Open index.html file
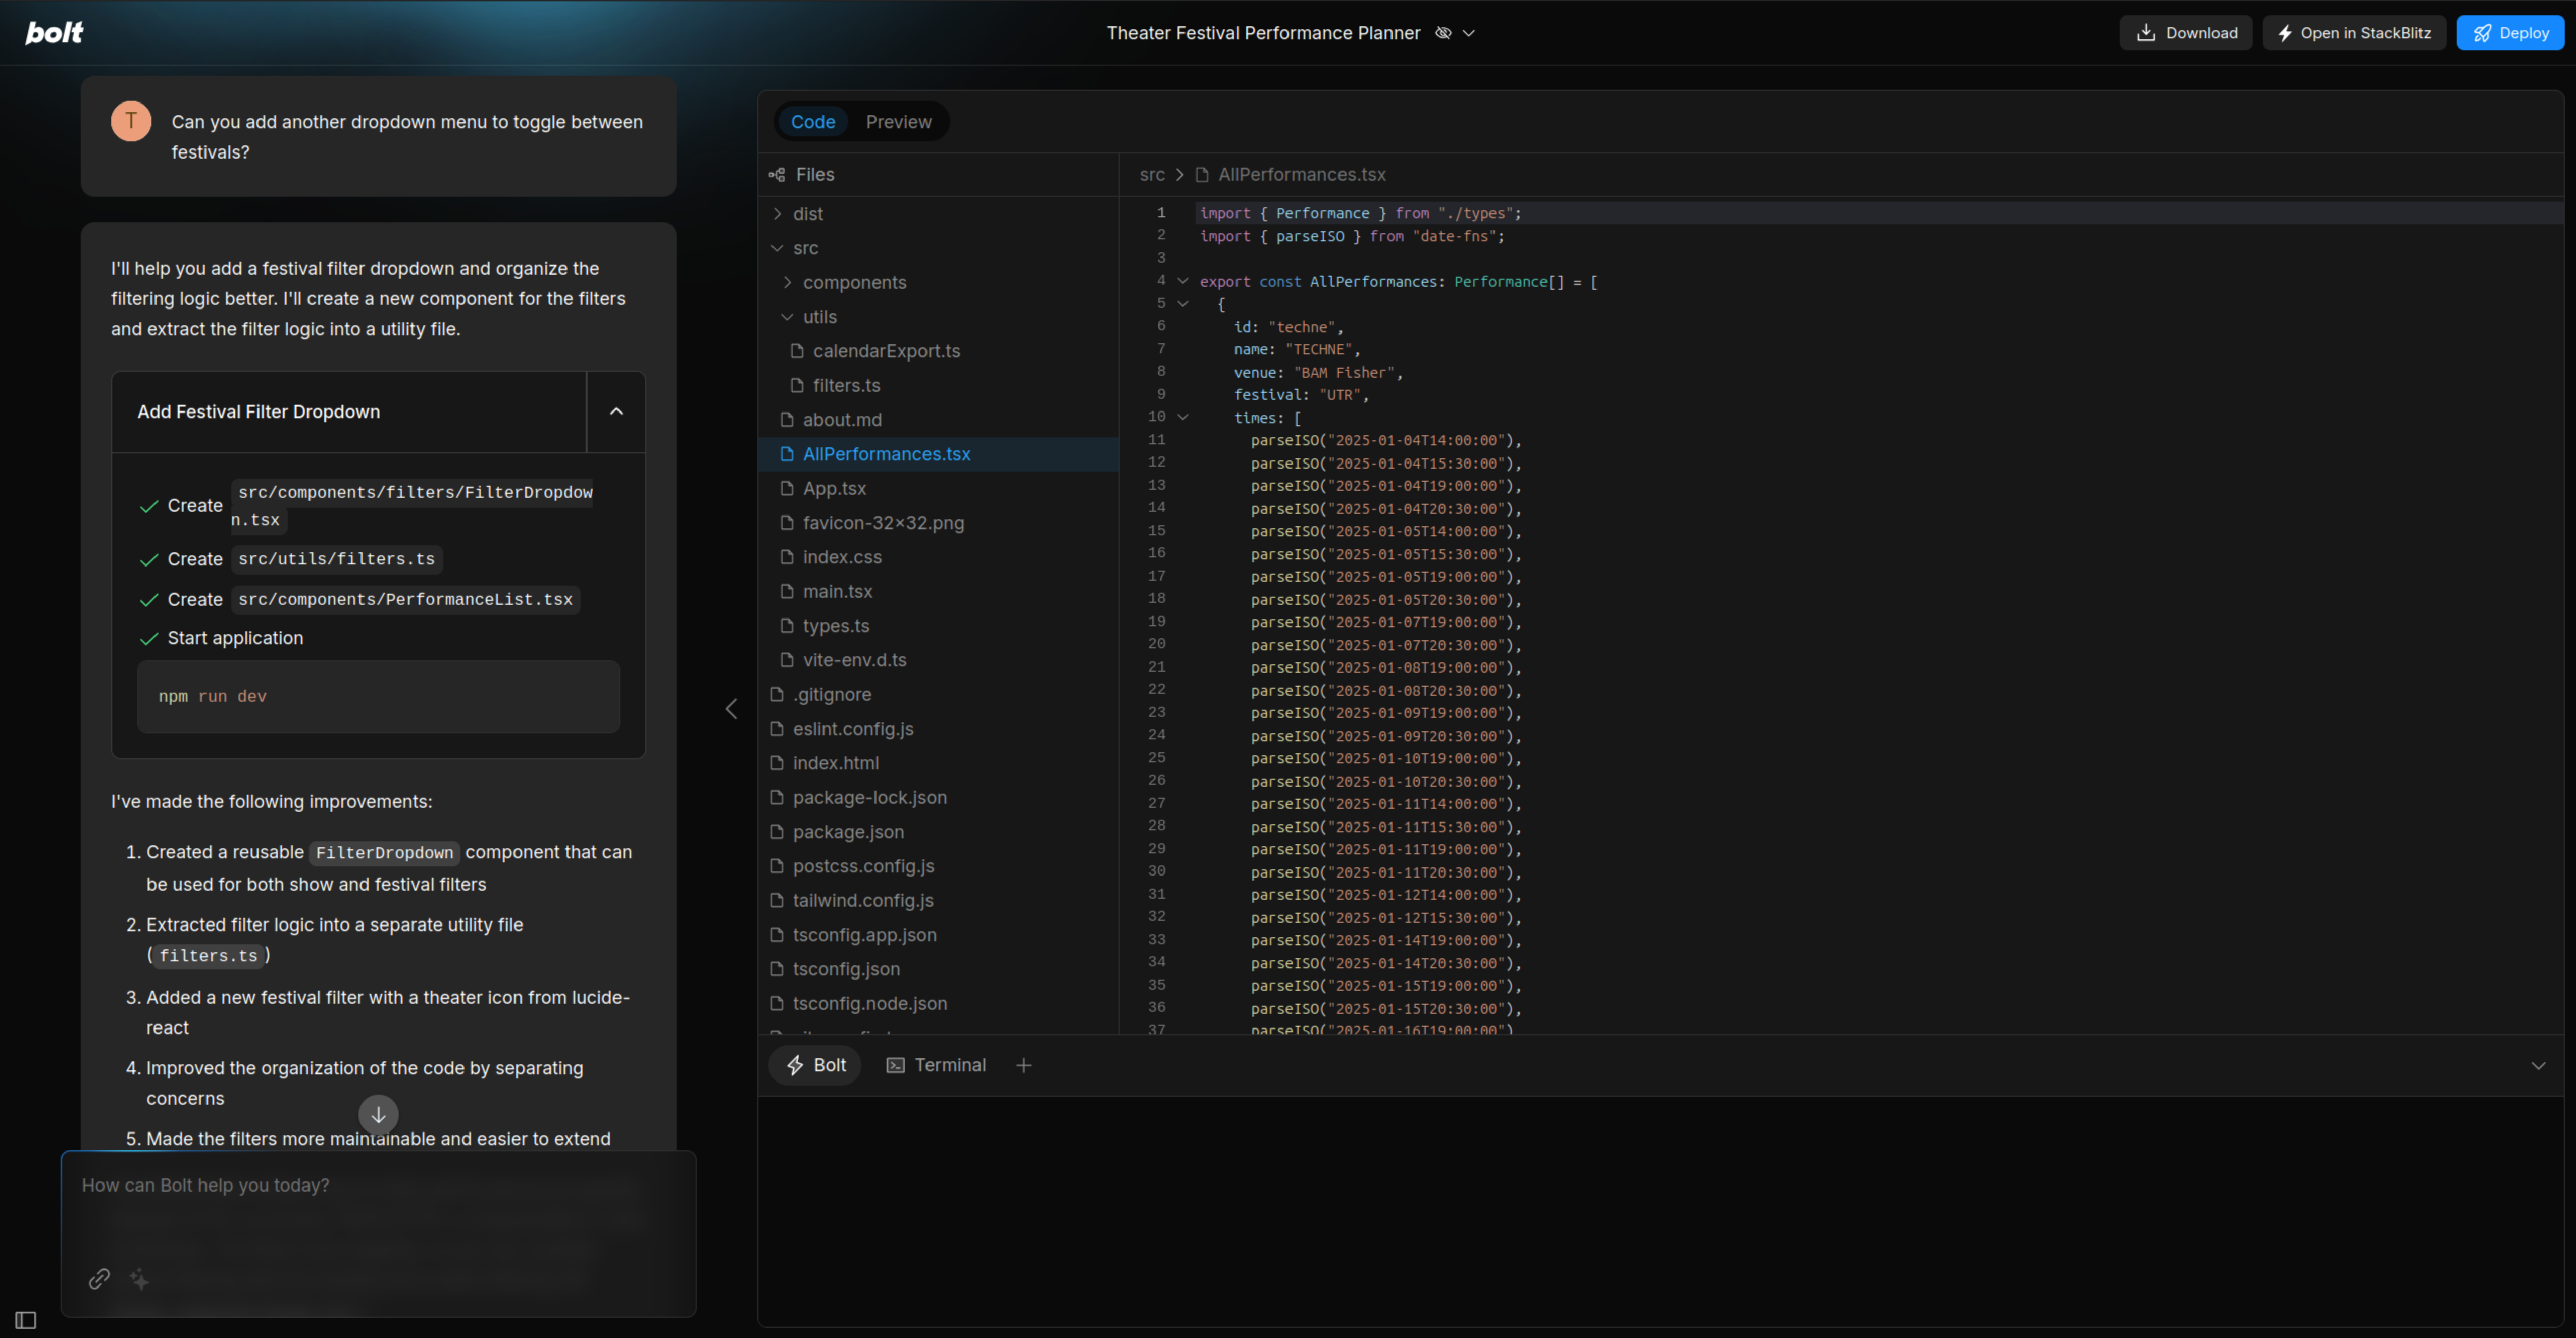The height and width of the screenshot is (1338, 2576). point(938,763)
